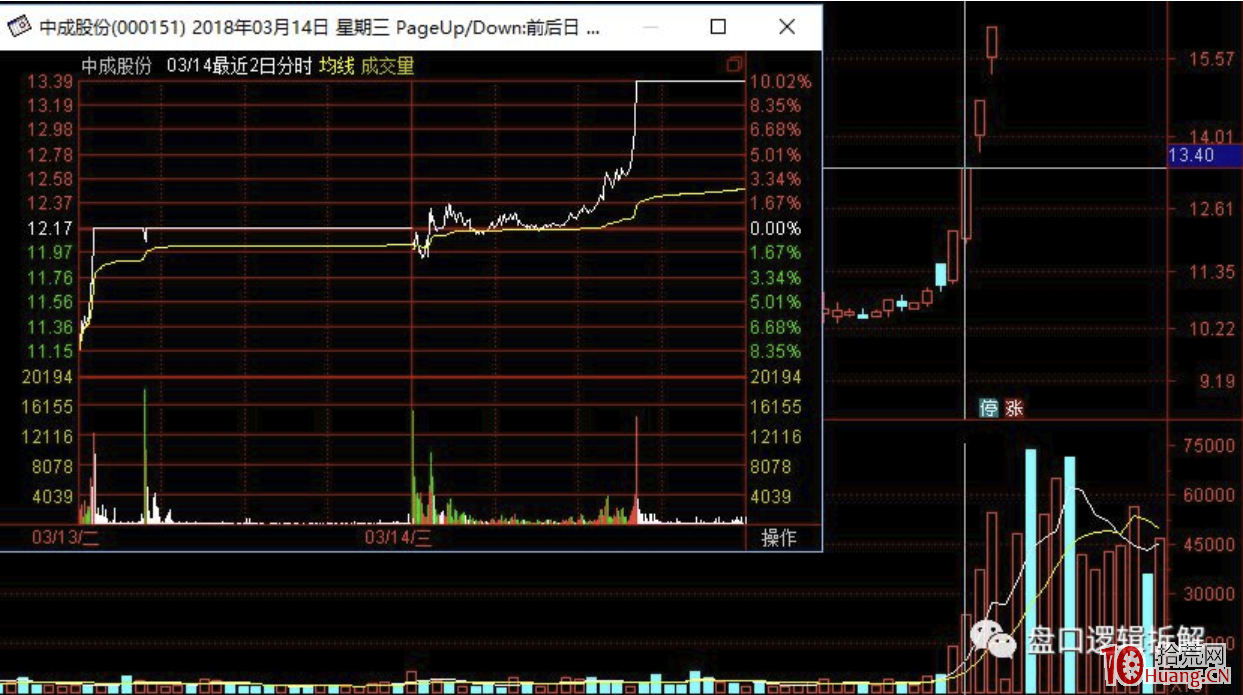Click the 11.97 price label
Viewport: 1243px width, 695px height.
click(50, 253)
